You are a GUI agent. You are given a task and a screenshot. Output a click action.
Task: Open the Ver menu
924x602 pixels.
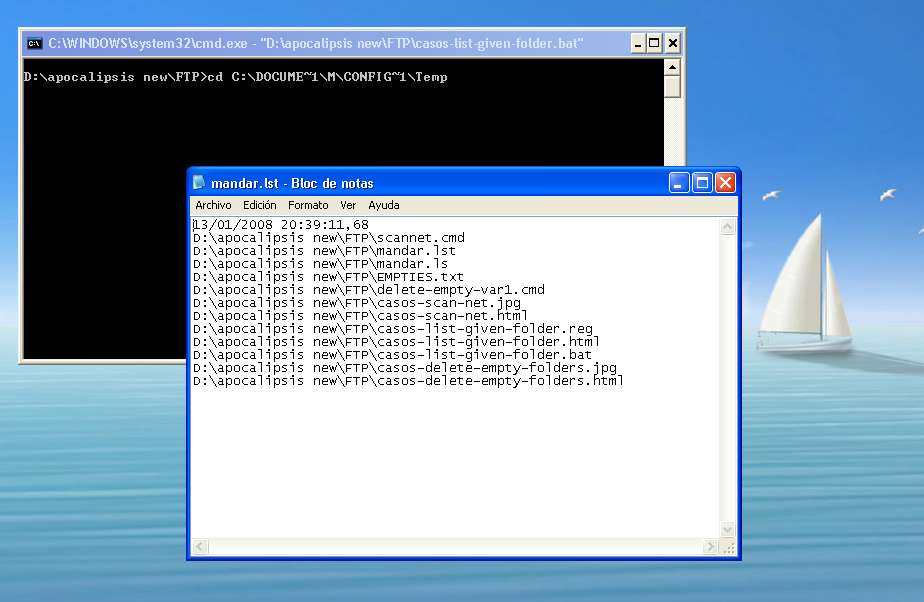click(348, 205)
